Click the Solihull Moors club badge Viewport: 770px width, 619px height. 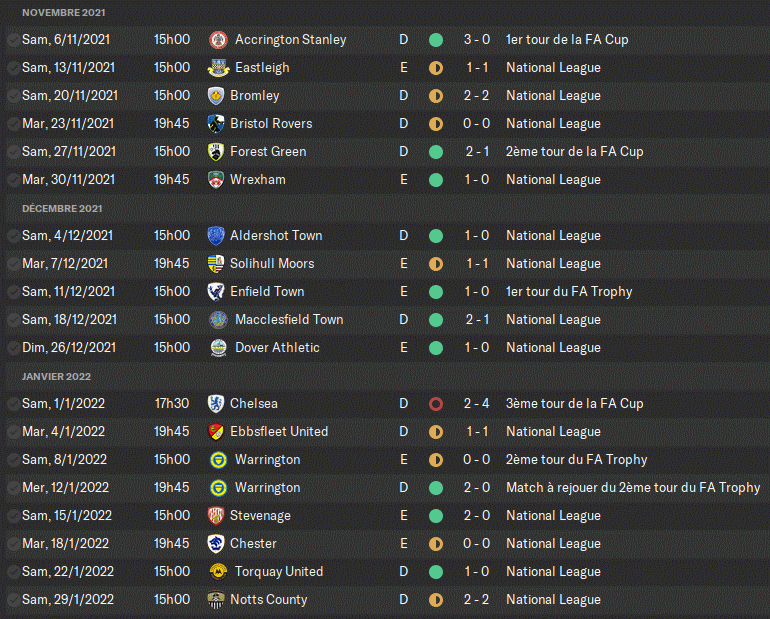coord(216,264)
